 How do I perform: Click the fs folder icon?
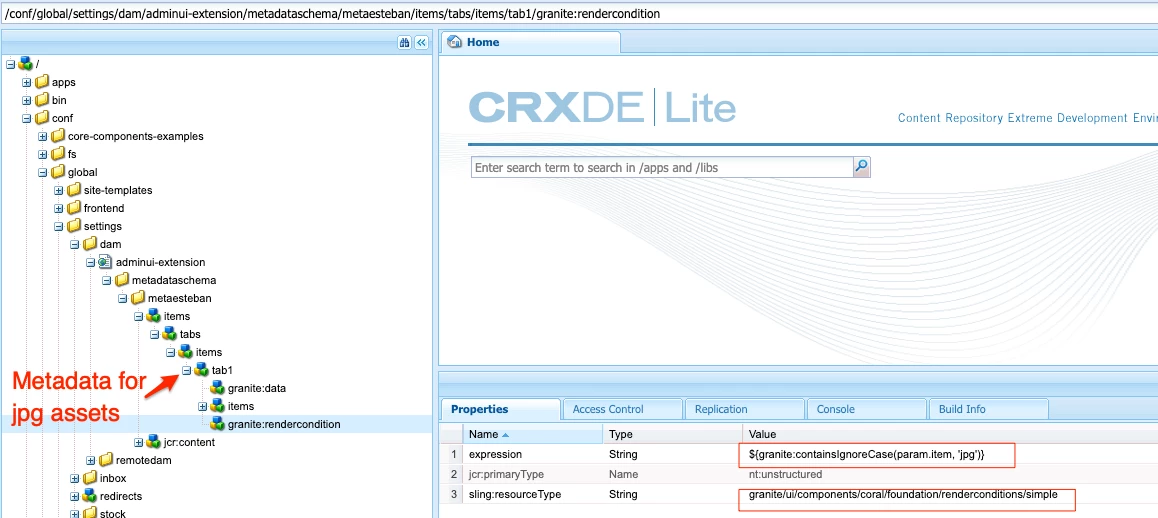[58, 154]
